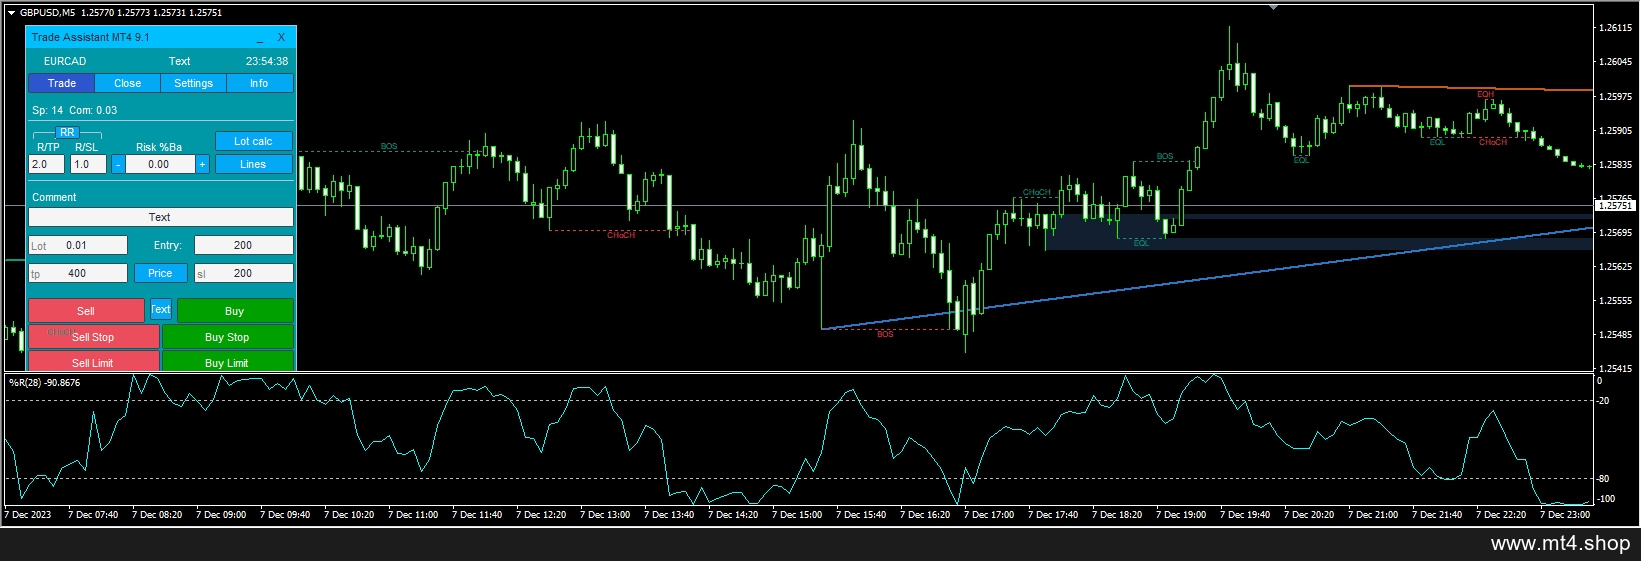Open the GBPUSD,M5 chart dropdown arrow
Viewport: 1641px width, 561px height.
click(11, 13)
